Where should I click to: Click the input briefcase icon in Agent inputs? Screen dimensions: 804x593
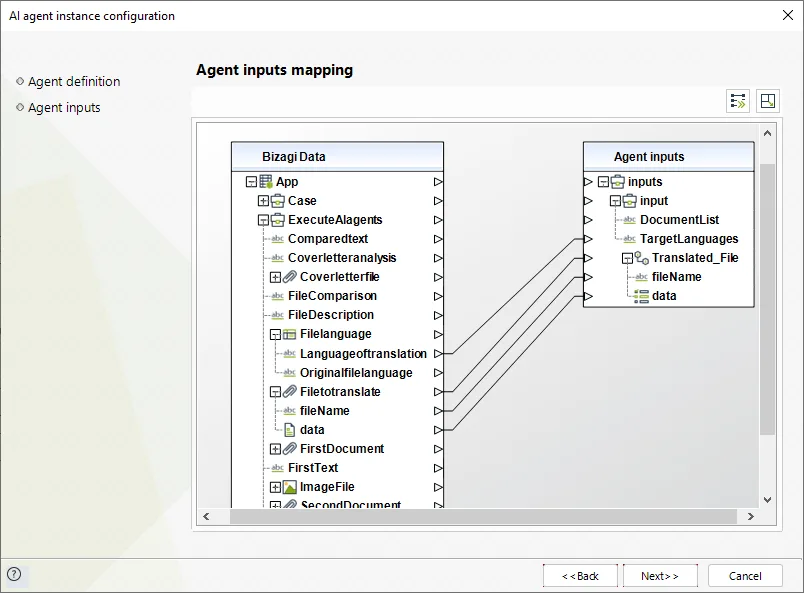tap(630, 201)
